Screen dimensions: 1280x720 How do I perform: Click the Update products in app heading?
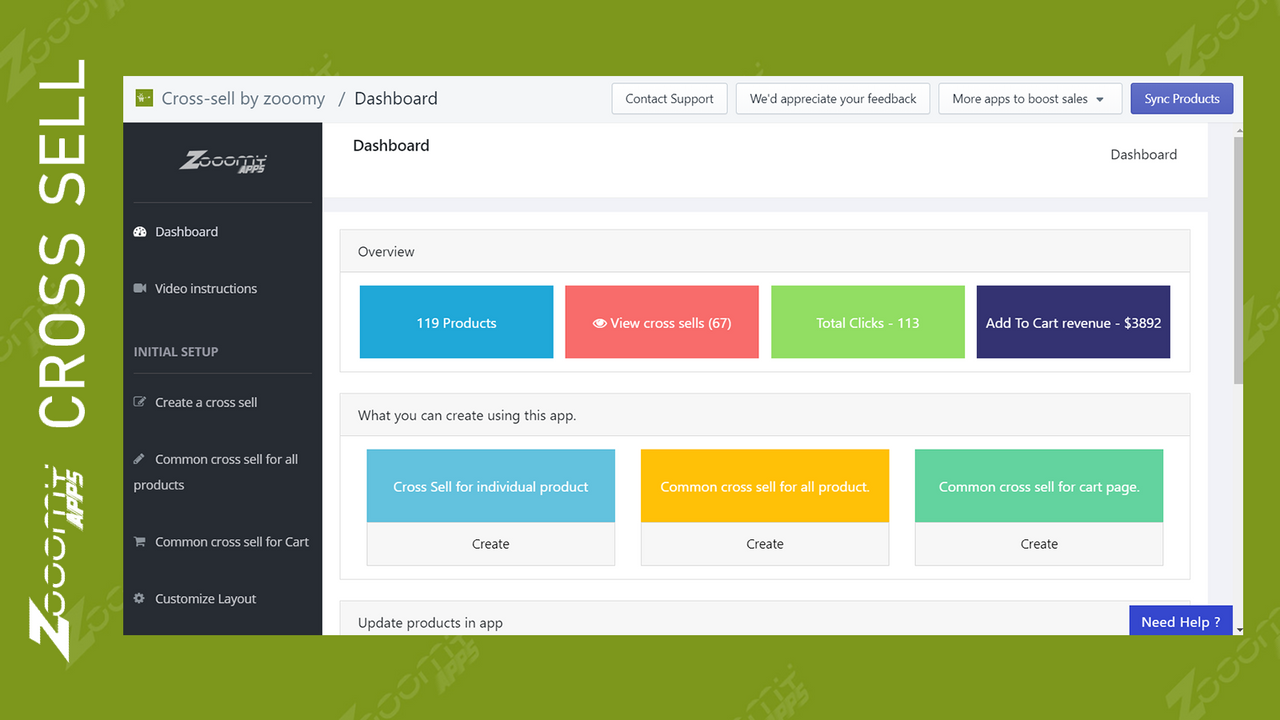tap(430, 623)
